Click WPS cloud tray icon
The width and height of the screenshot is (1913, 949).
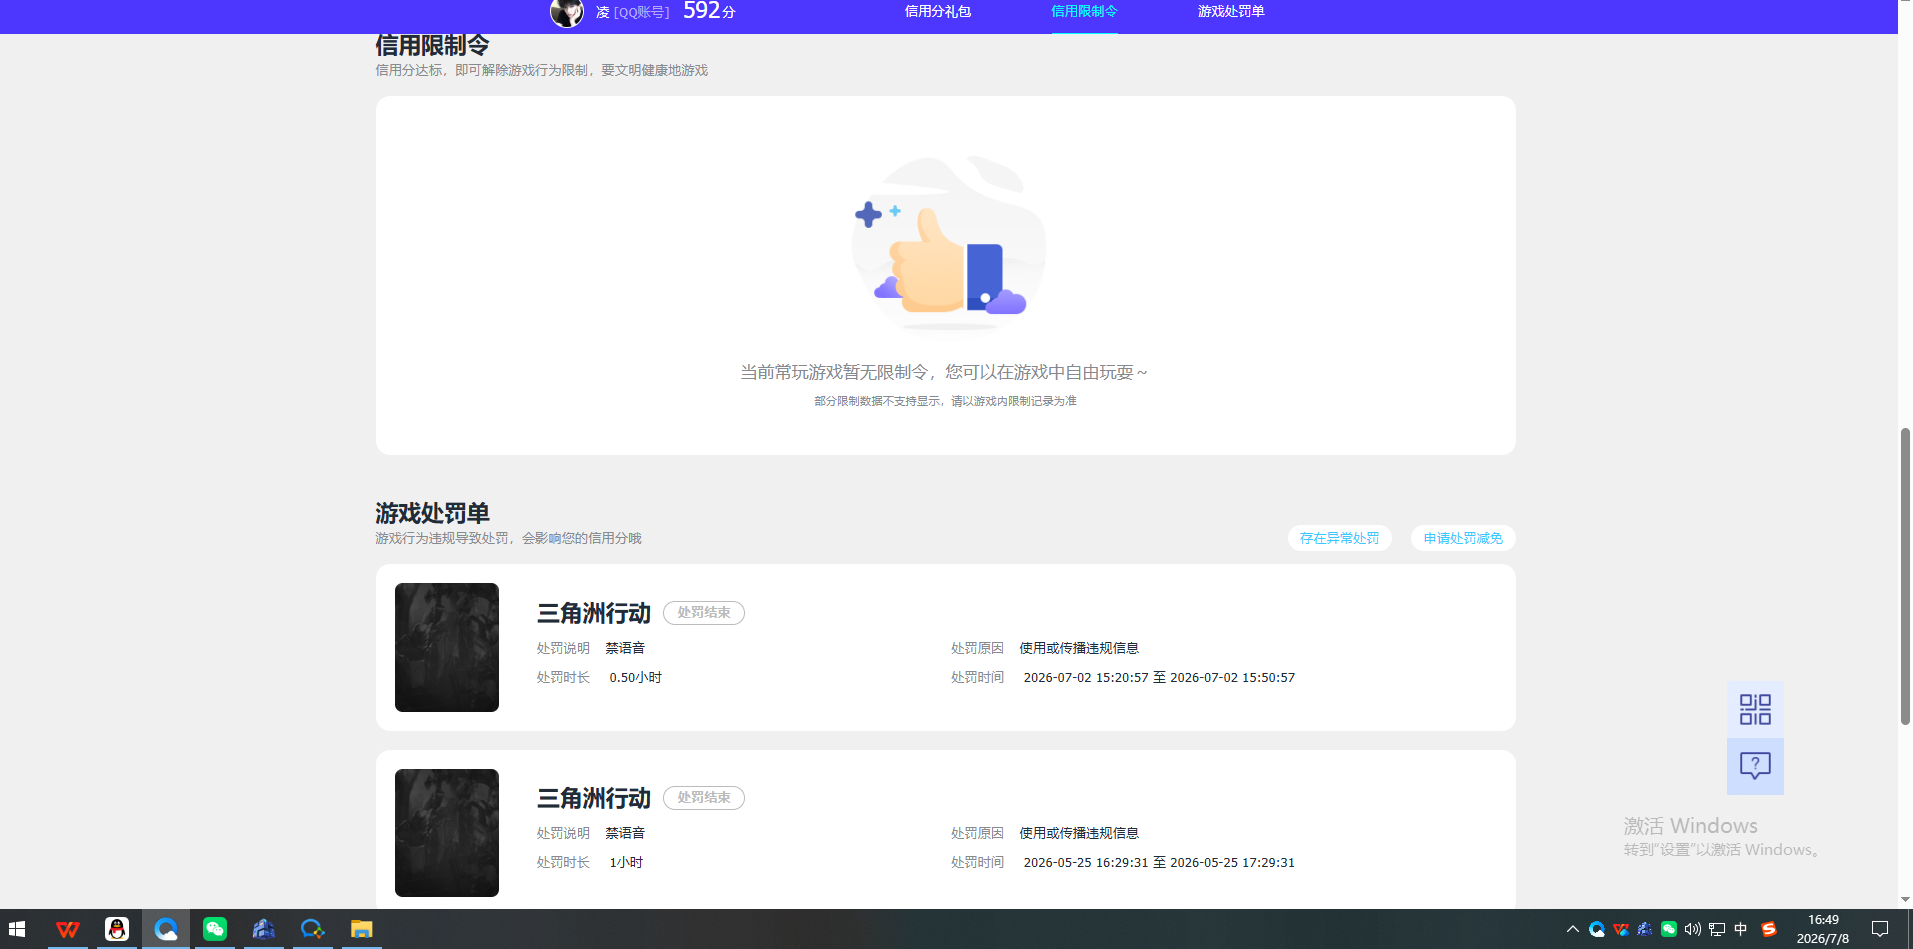1621,929
